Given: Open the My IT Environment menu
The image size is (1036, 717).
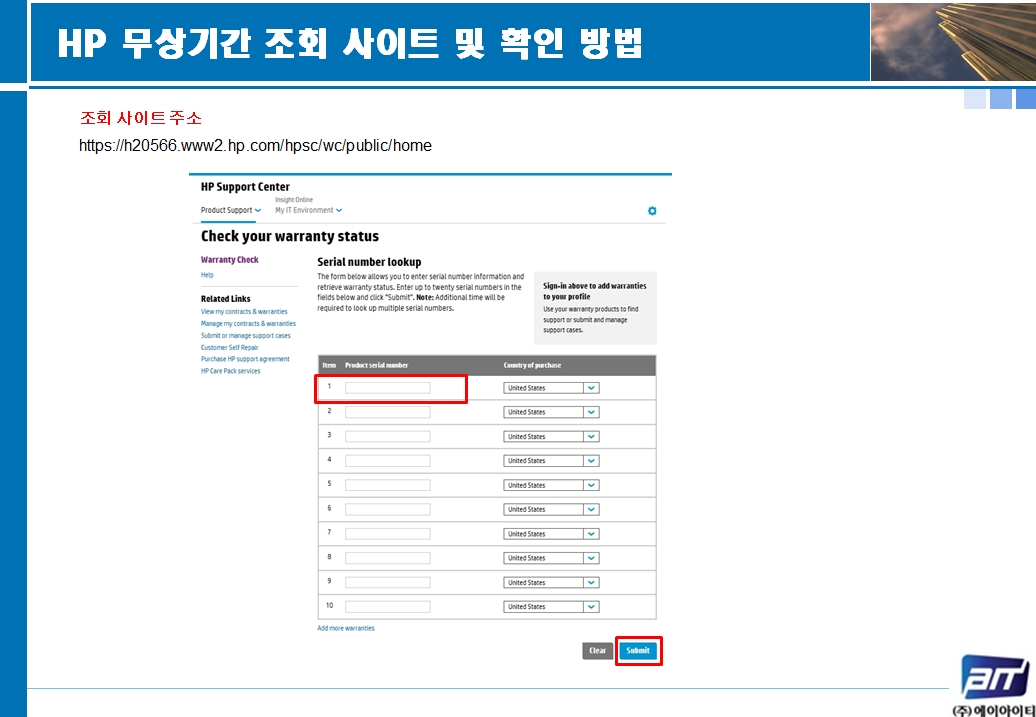Looking at the screenshot, I should point(309,210).
